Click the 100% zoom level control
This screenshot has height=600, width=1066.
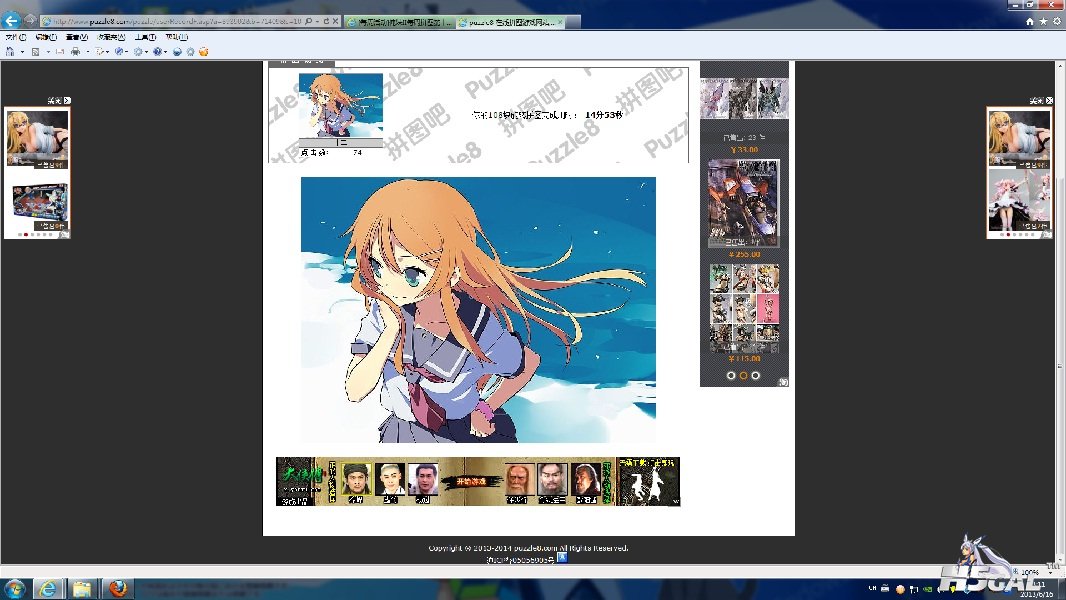click(x=1031, y=572)
